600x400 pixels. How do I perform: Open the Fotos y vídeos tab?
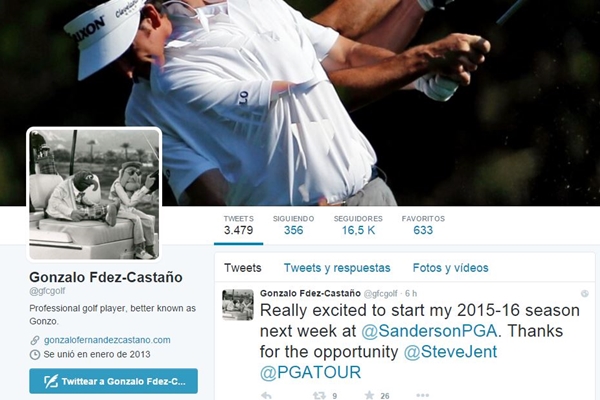click(x=450, y=268)
